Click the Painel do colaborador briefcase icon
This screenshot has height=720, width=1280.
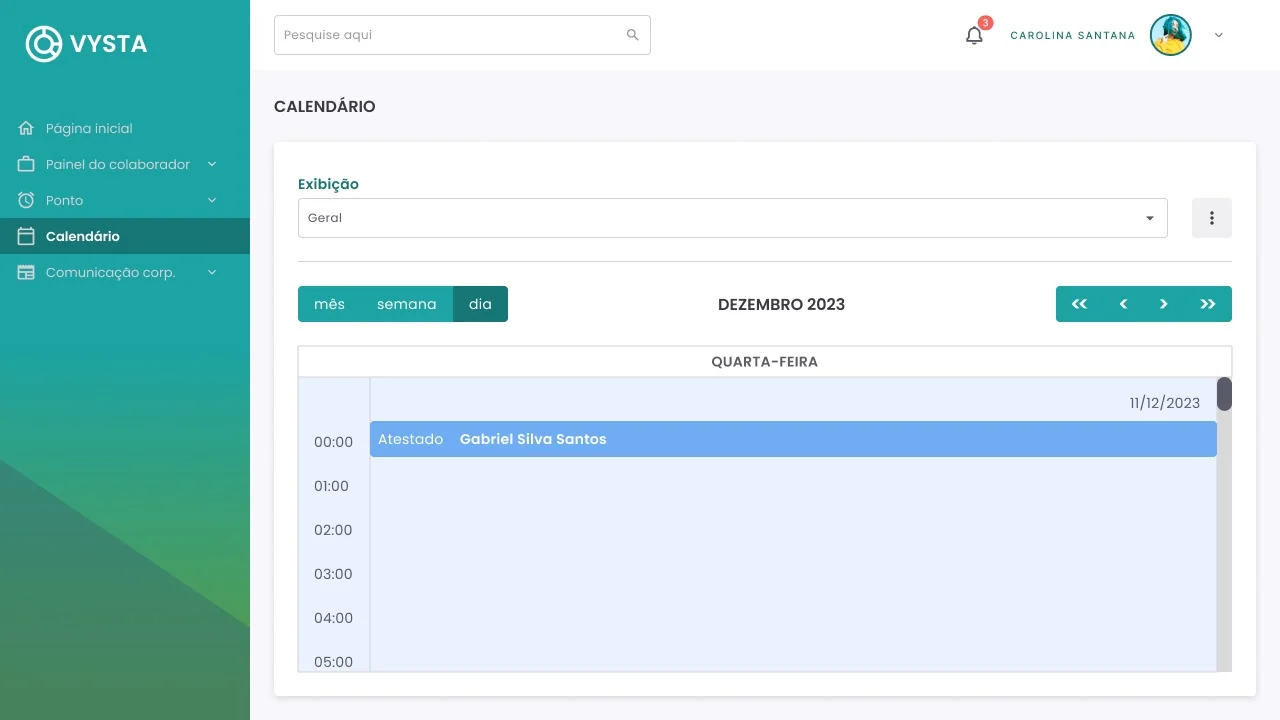(x=26, y=164)
